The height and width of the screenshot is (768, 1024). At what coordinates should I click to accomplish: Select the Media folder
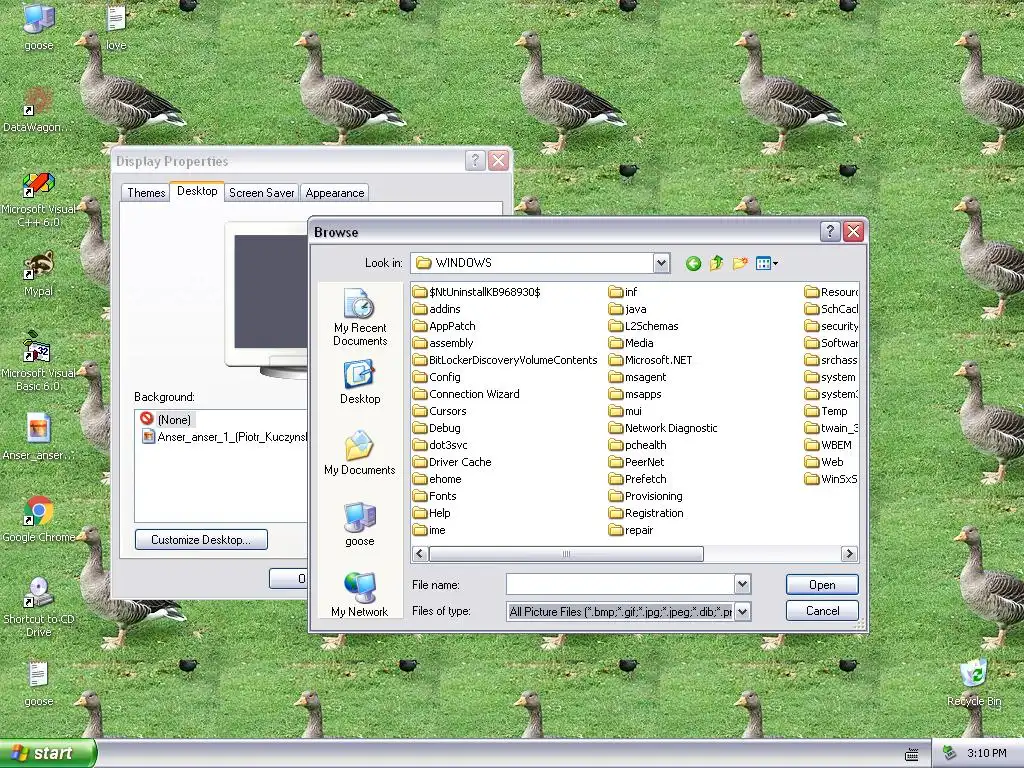[631, 343]
